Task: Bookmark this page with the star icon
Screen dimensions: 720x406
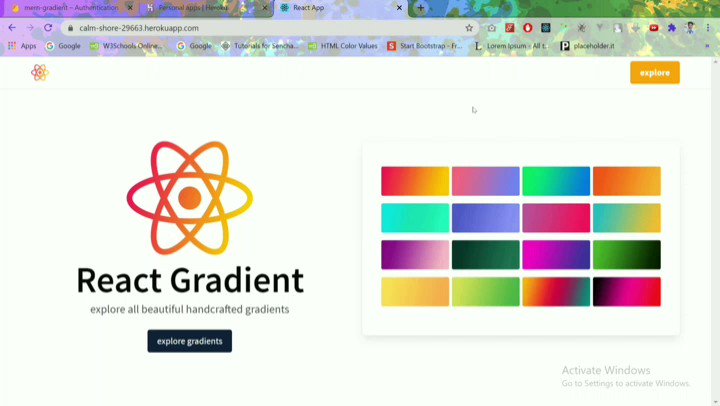Action: coord(469,28)
